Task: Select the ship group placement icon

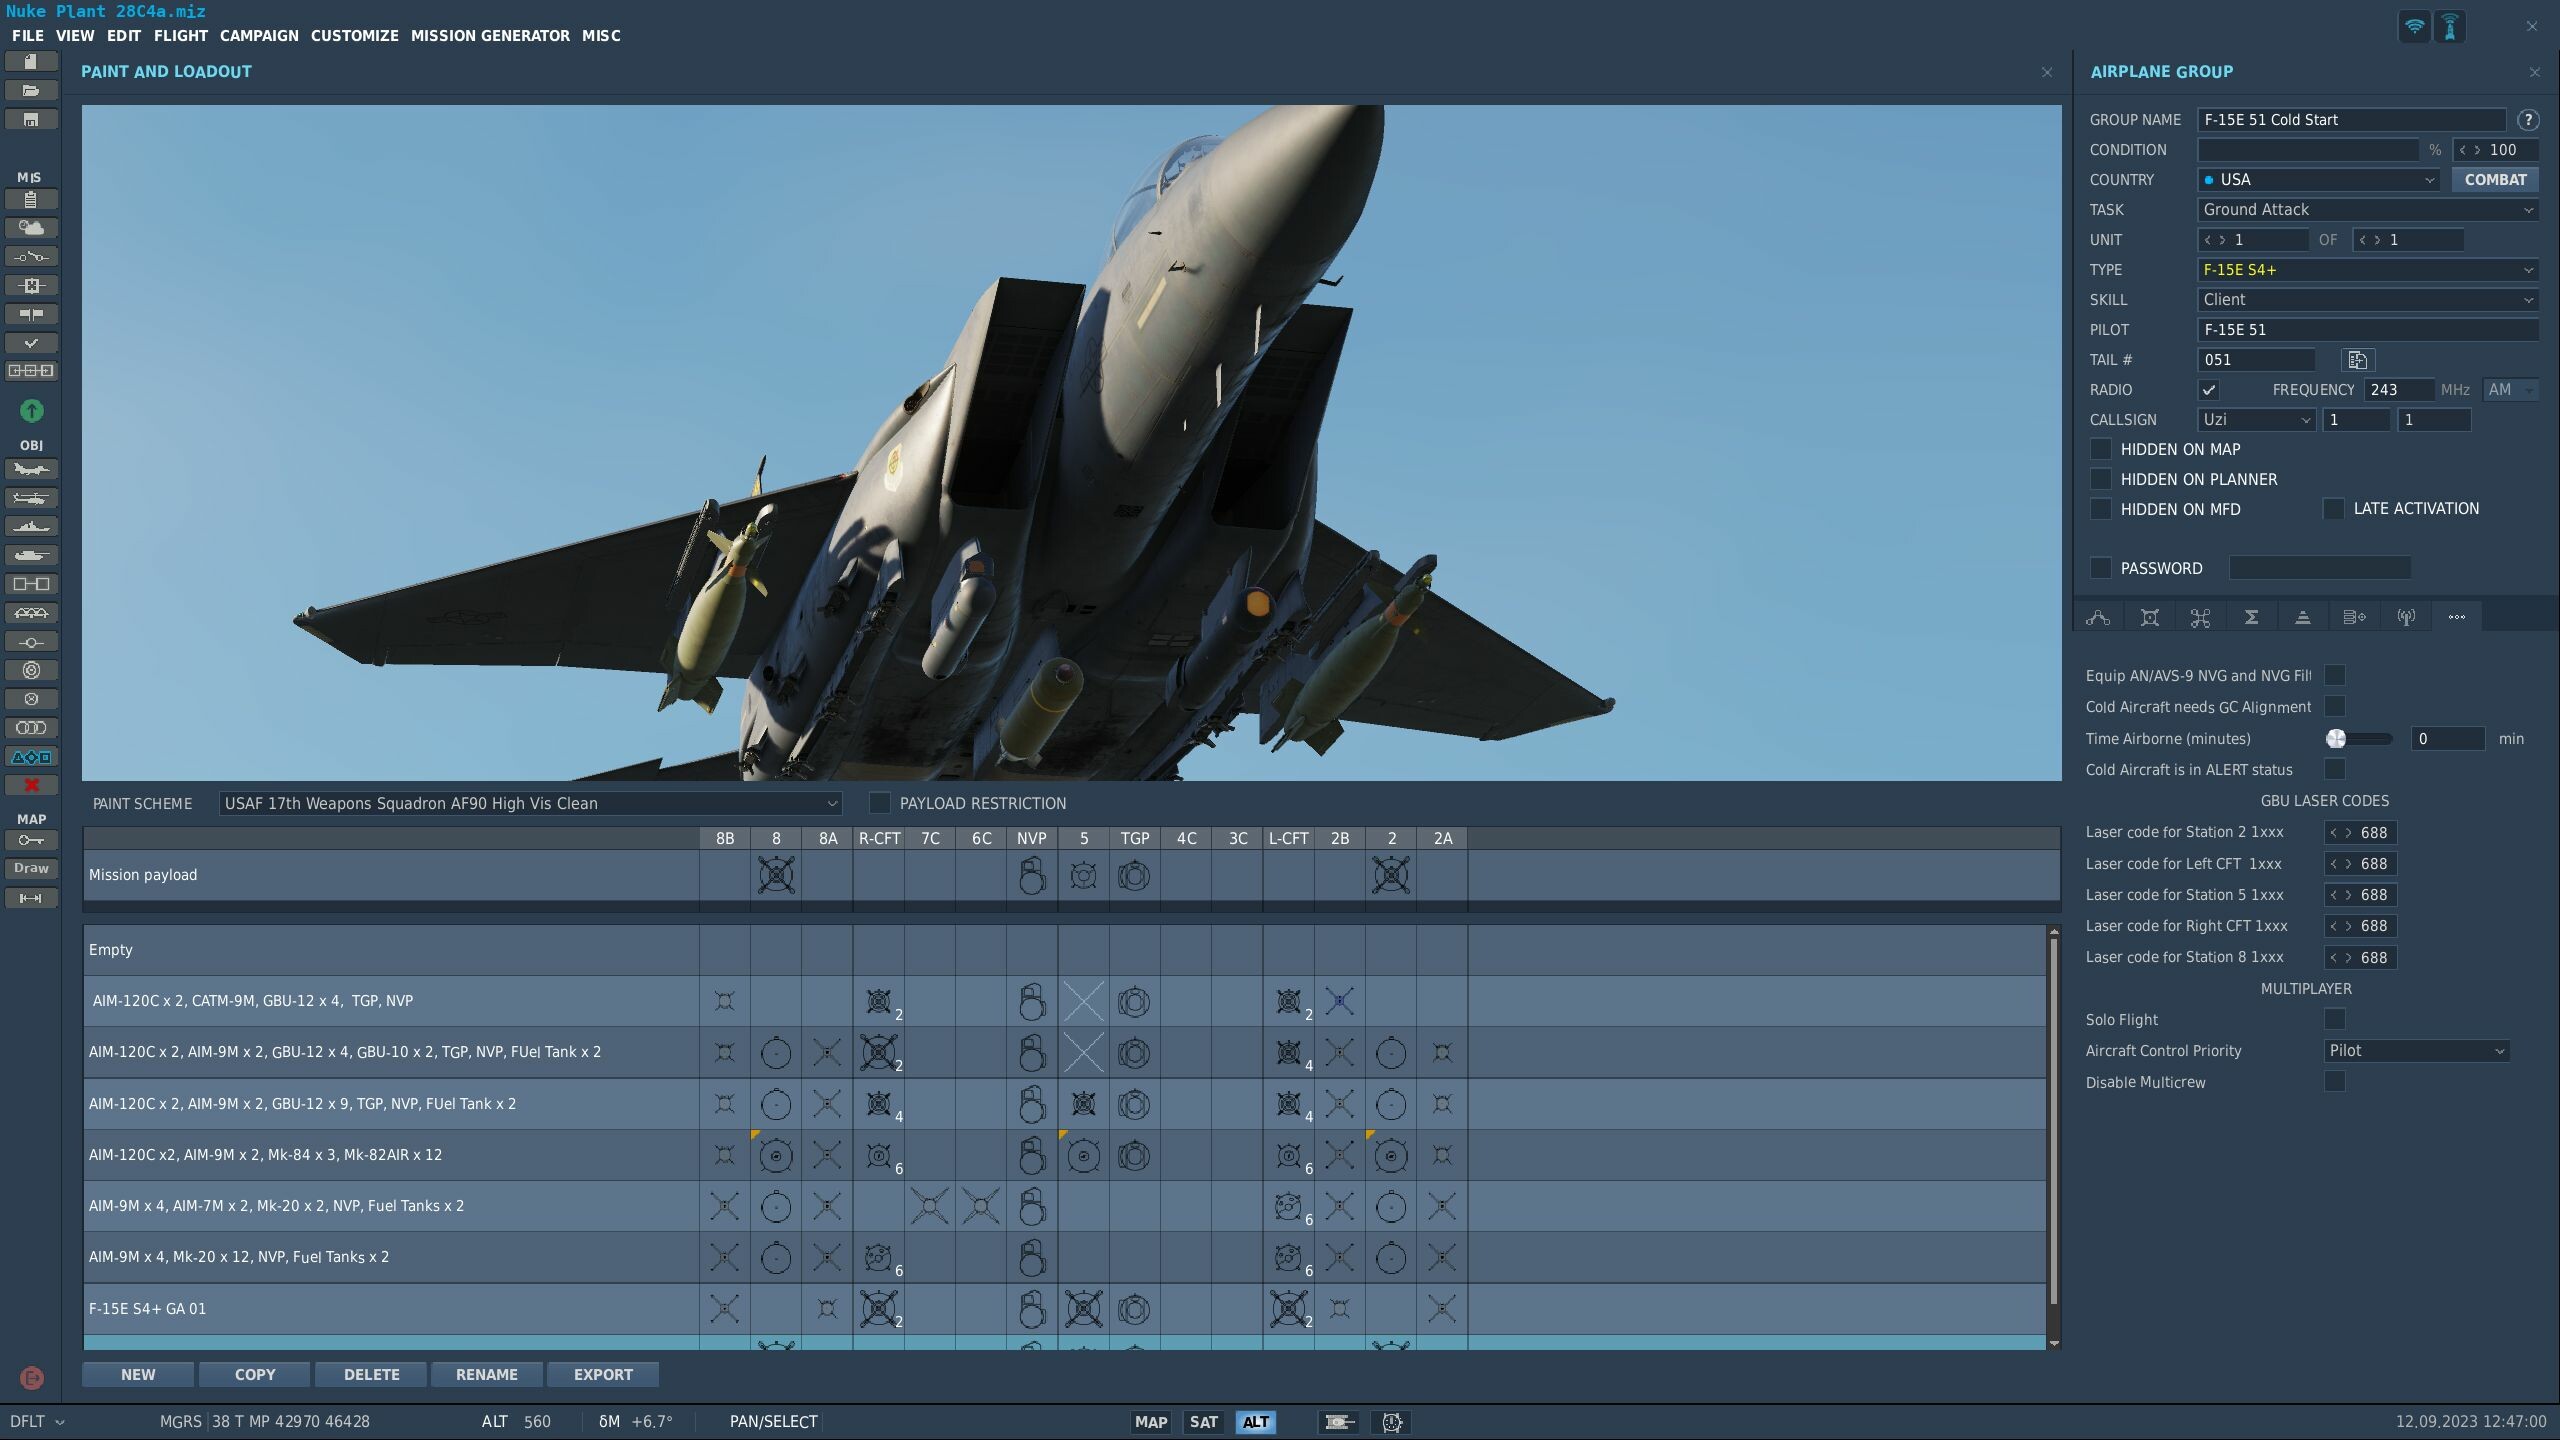Action: point(31,527)
